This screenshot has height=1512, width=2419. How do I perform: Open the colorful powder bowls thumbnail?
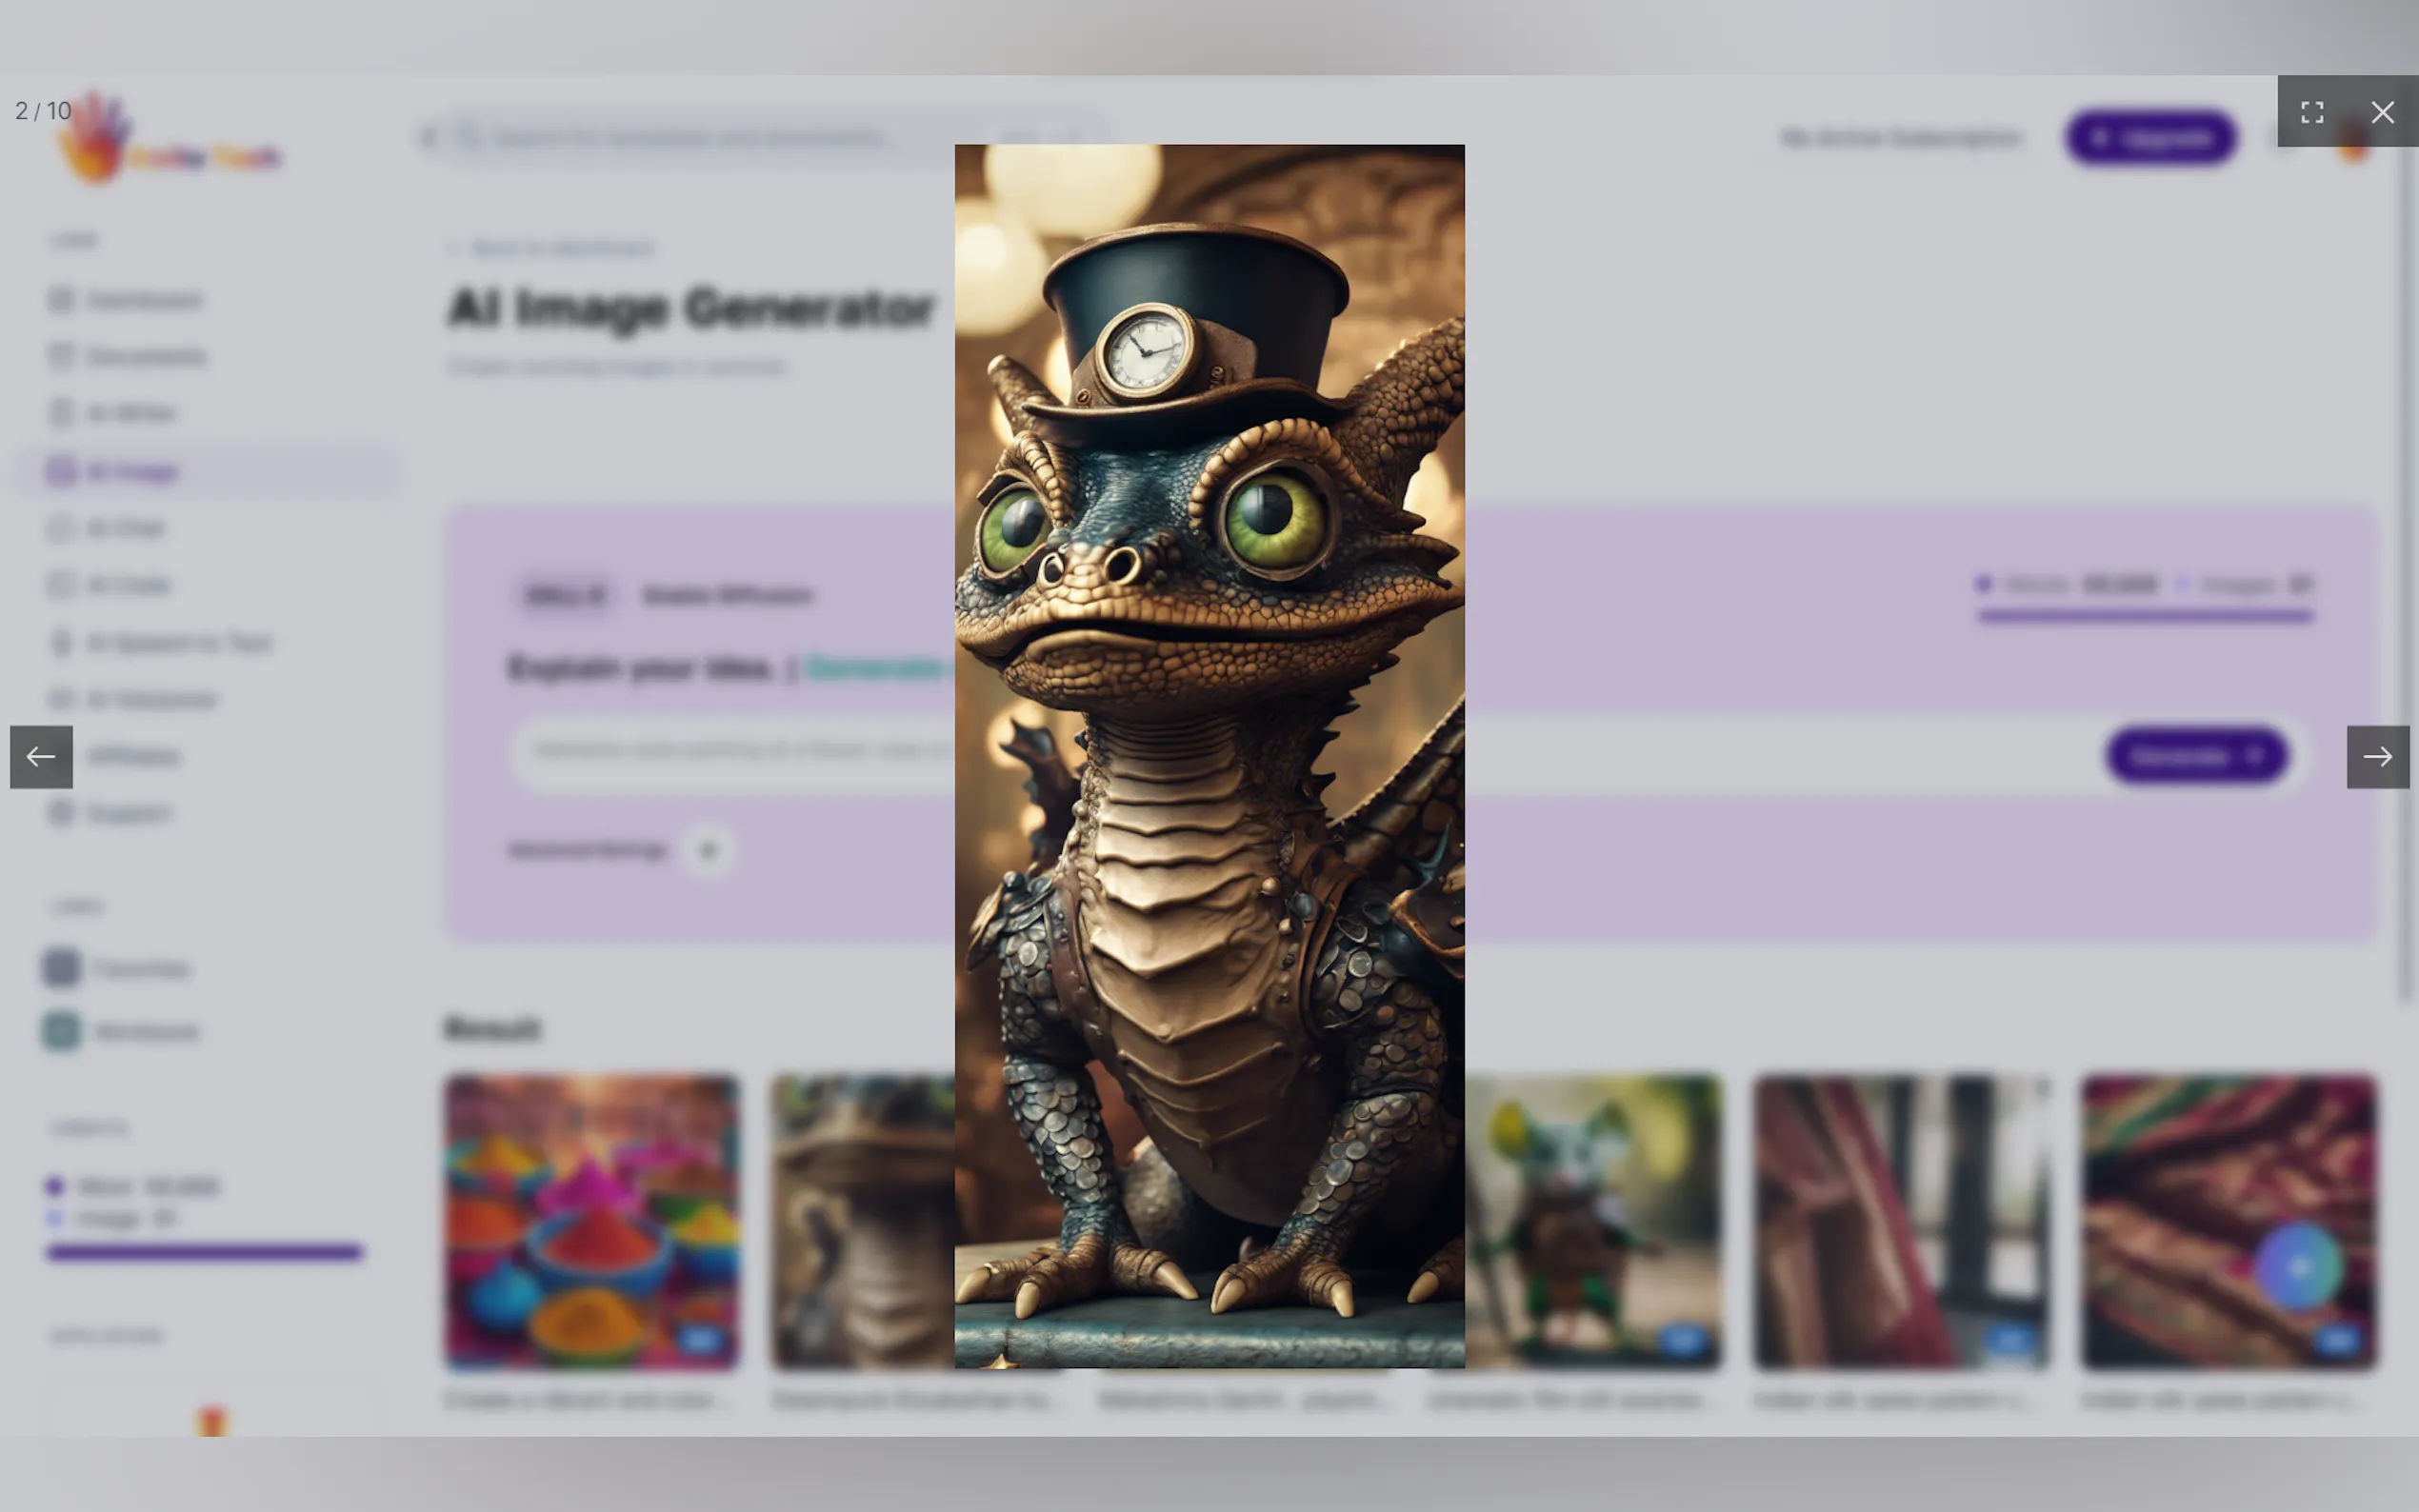[x=592, y=1221]
